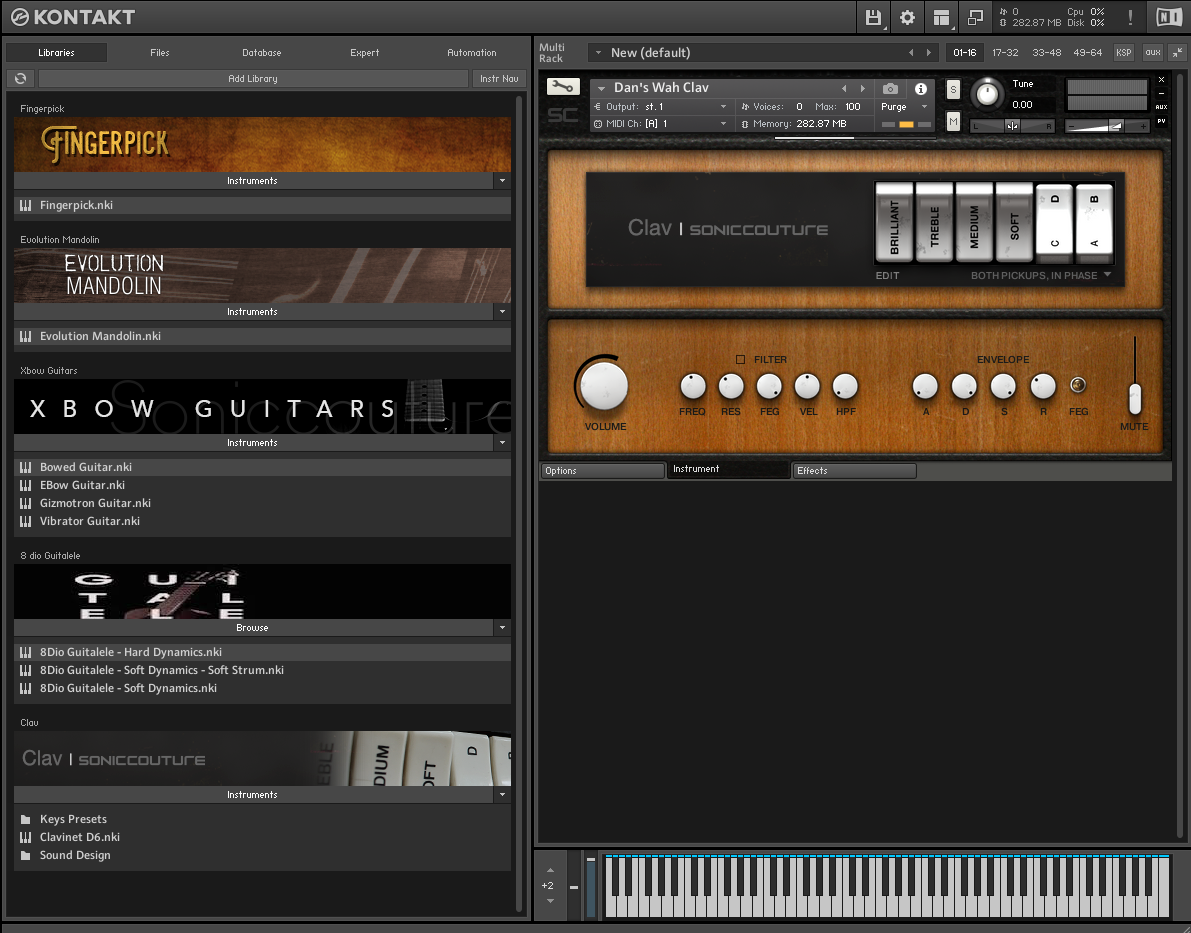Viewport: 1191px width, 933px height.
Task: Load previous instrument for Dan's Wah Clav
Action: (x=844, y=88)
